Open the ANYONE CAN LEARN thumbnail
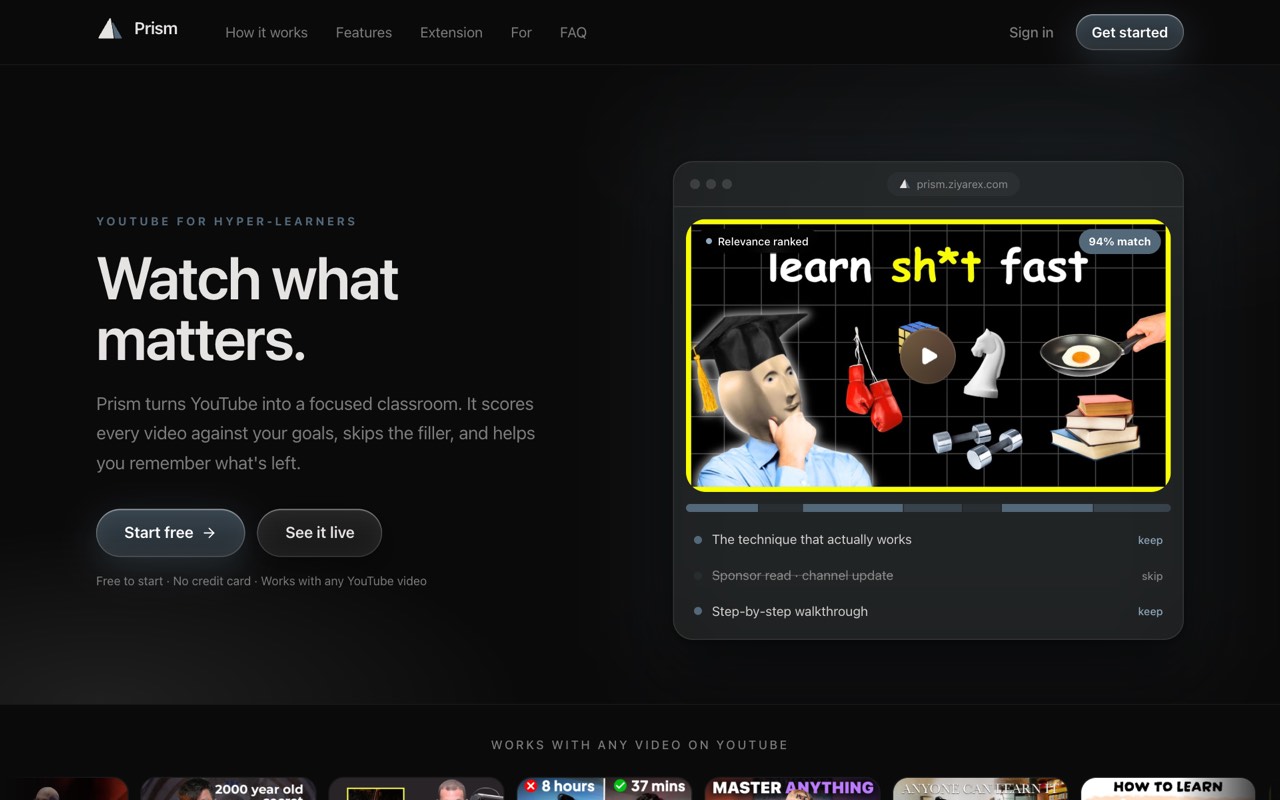The image size is (1280, 800). click(980, 789)
